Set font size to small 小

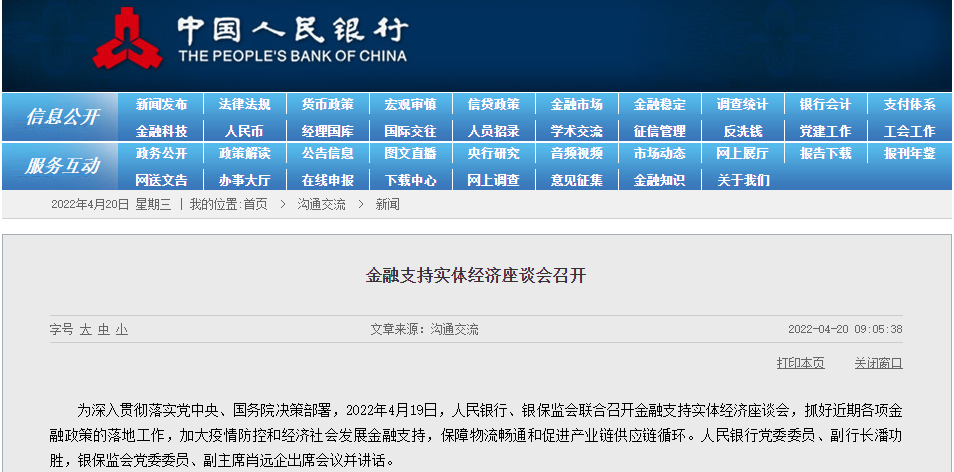(121, 329)
